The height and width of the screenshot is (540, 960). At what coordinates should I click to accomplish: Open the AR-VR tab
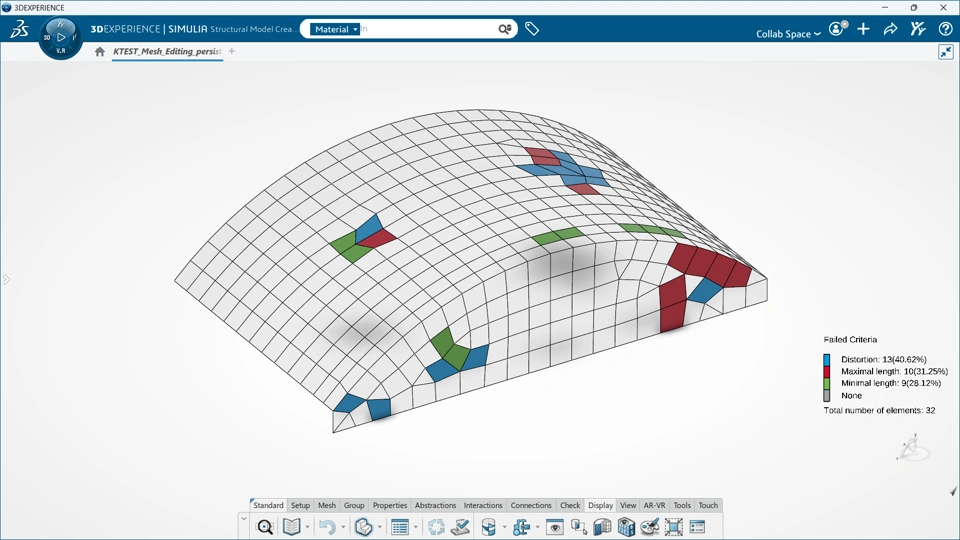click(x=654, y=505)
